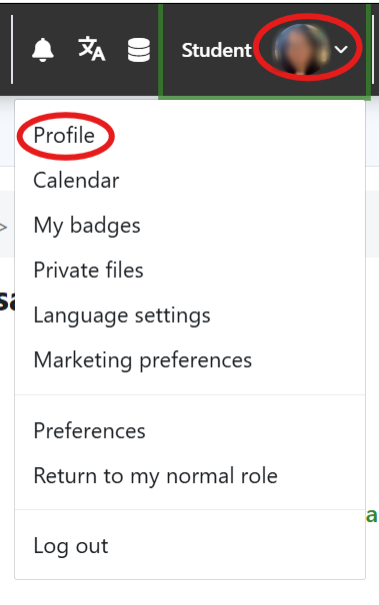Image resolution: width=379 pixels, height=605 pixels.
Task: Click the partially hidden bold heading text
Action: tap(7, 302)
